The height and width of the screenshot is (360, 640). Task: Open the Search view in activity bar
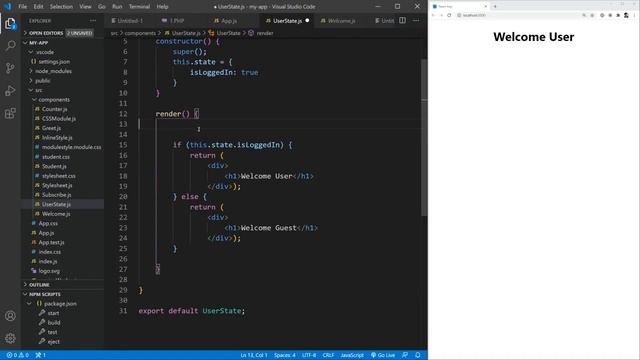click(10, 45)
